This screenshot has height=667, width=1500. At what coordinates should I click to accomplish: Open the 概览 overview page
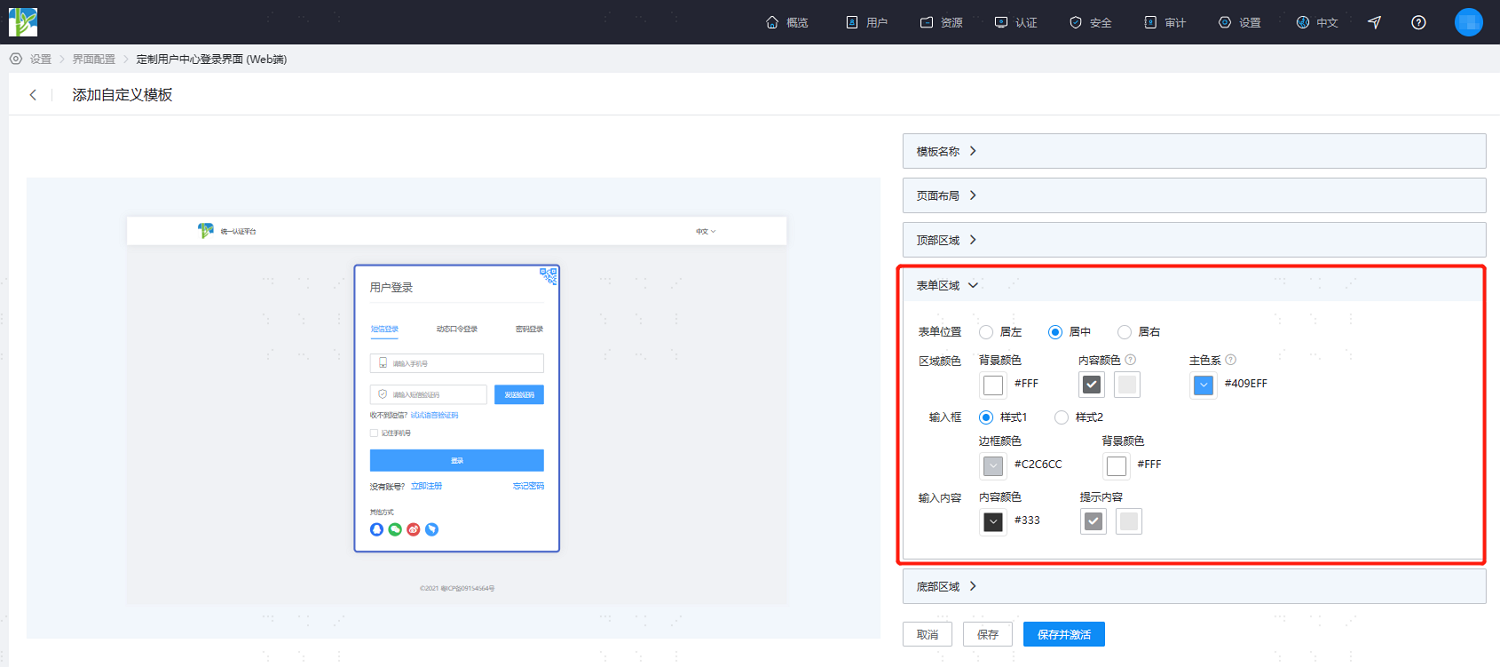pos(786,22)
